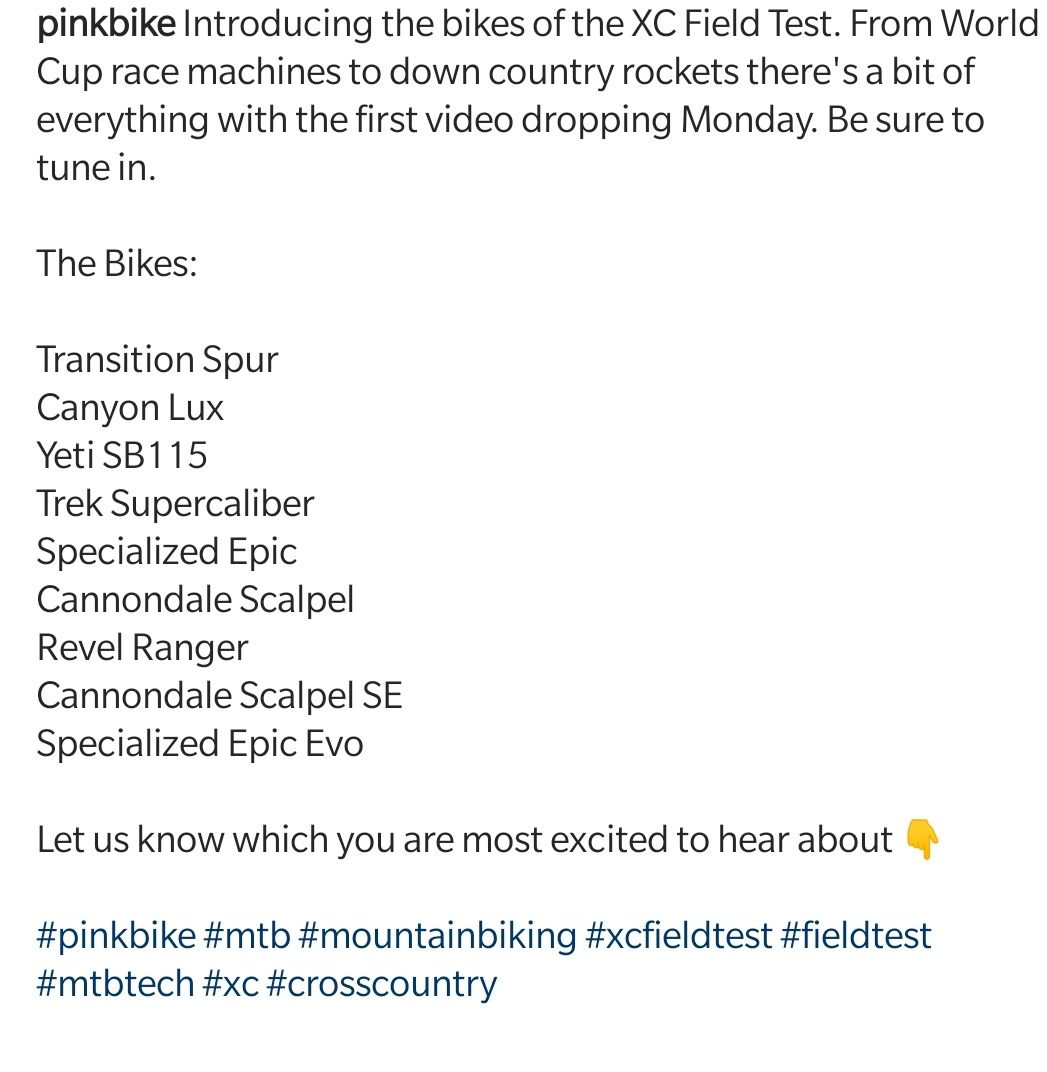Open the #xcfieldtest hashtag
Image resolution: width=1047 pixels, height=1072 pixels.
[678, 936]
